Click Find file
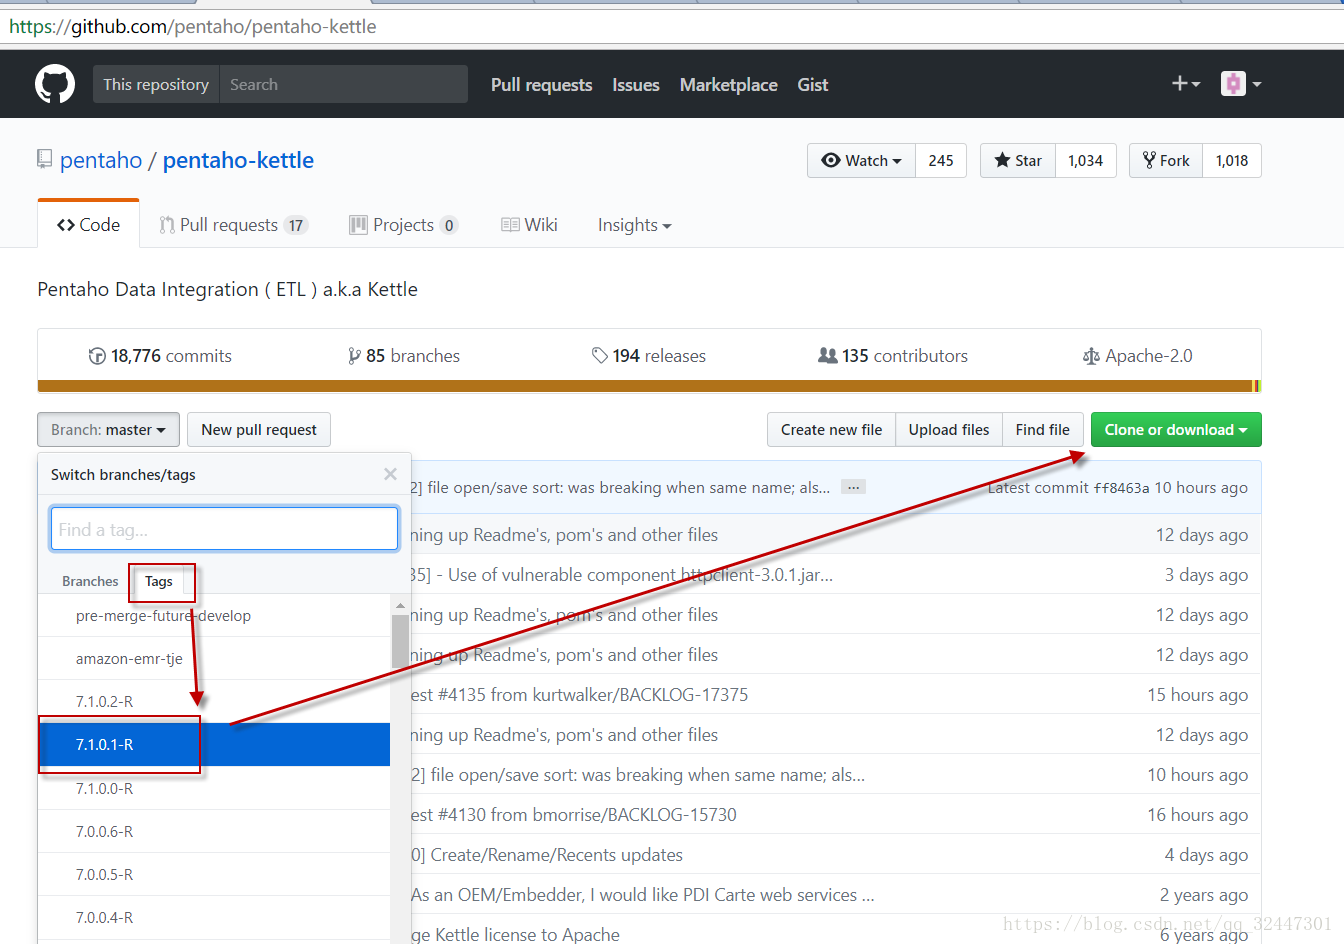This screenshot has height=944, width=1344. 1043,430
